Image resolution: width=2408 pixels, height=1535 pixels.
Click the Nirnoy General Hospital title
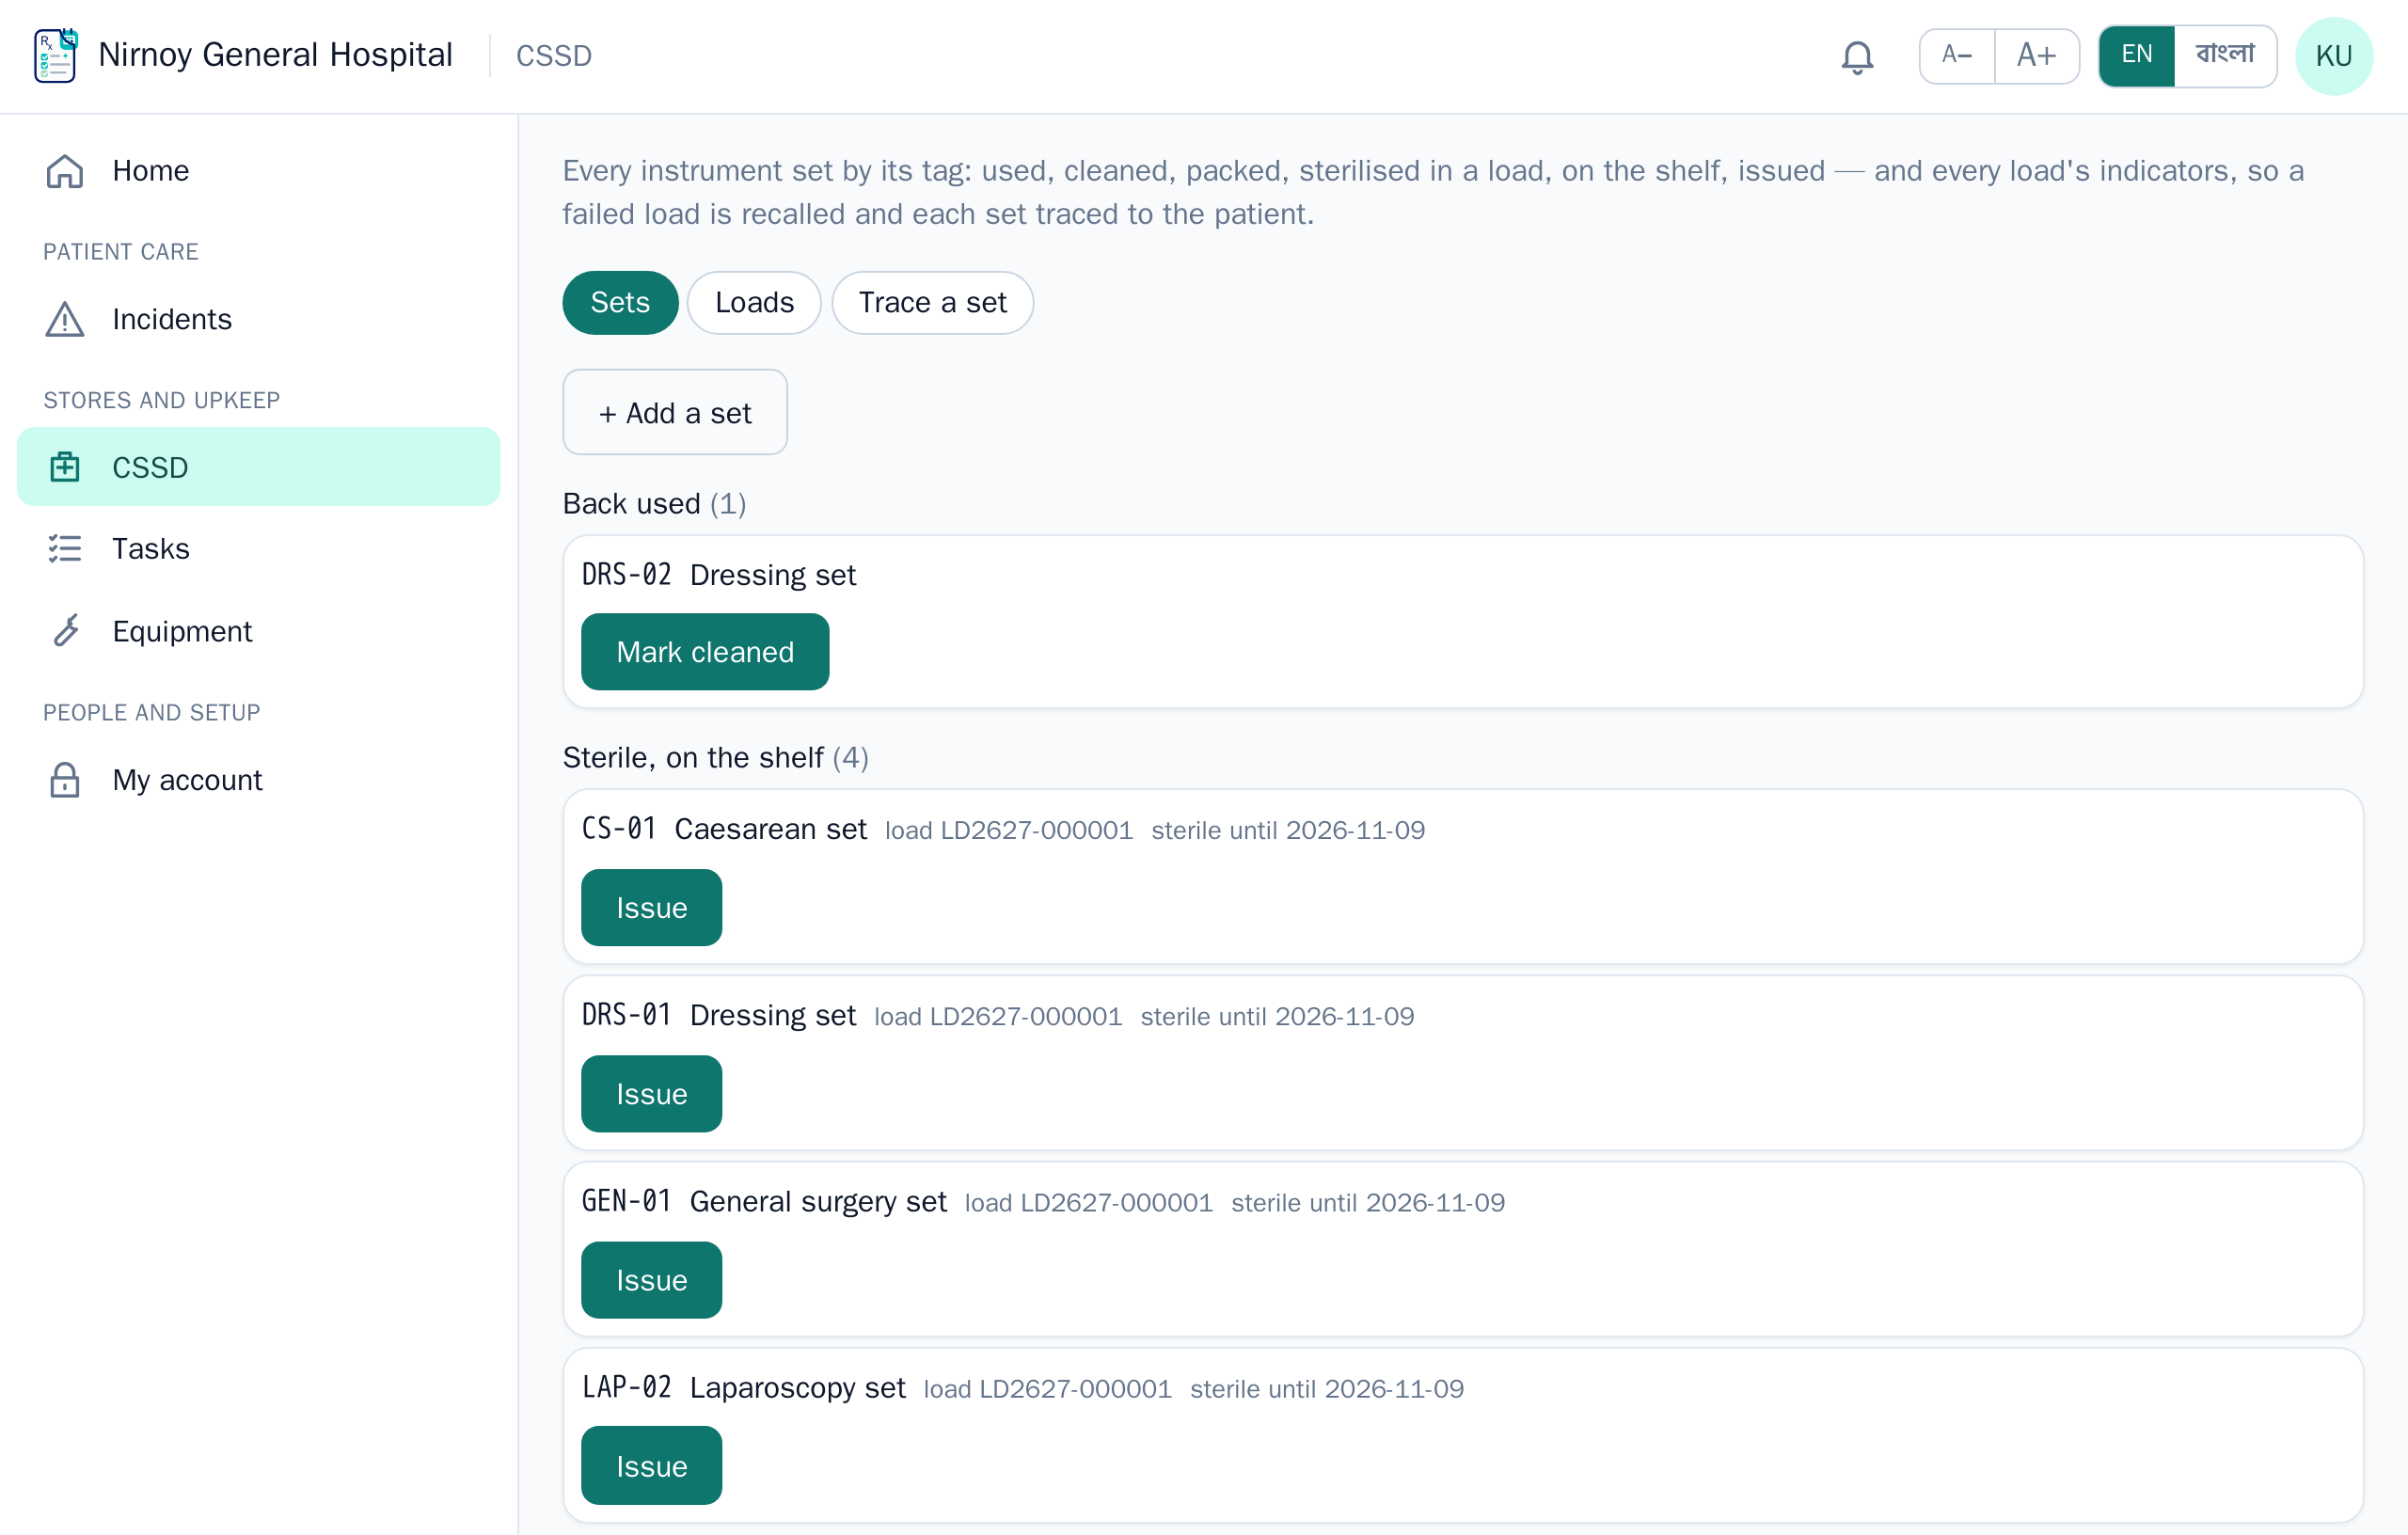click(x=275, y=55)
